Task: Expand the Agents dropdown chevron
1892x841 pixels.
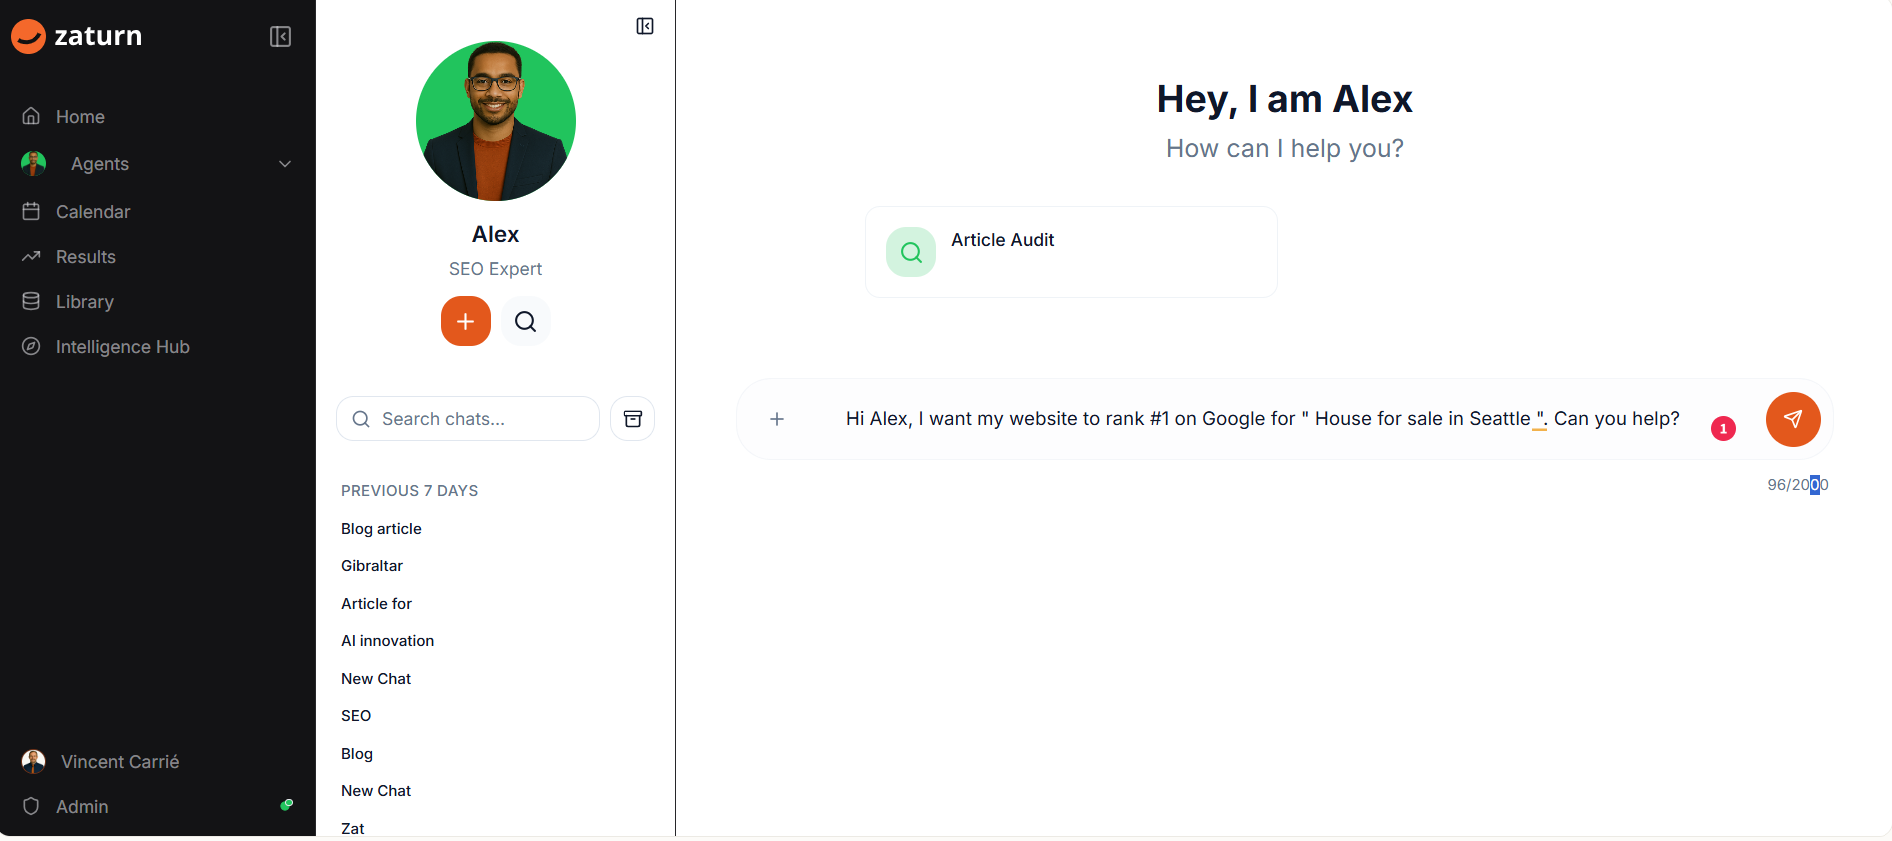Action: pyautogui.click(x=285, y=164)
